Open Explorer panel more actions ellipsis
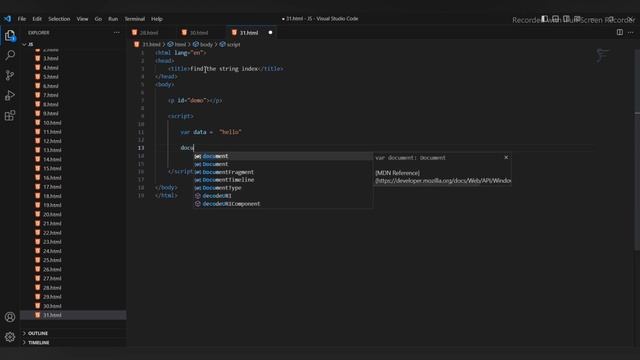 pos(117,33)
